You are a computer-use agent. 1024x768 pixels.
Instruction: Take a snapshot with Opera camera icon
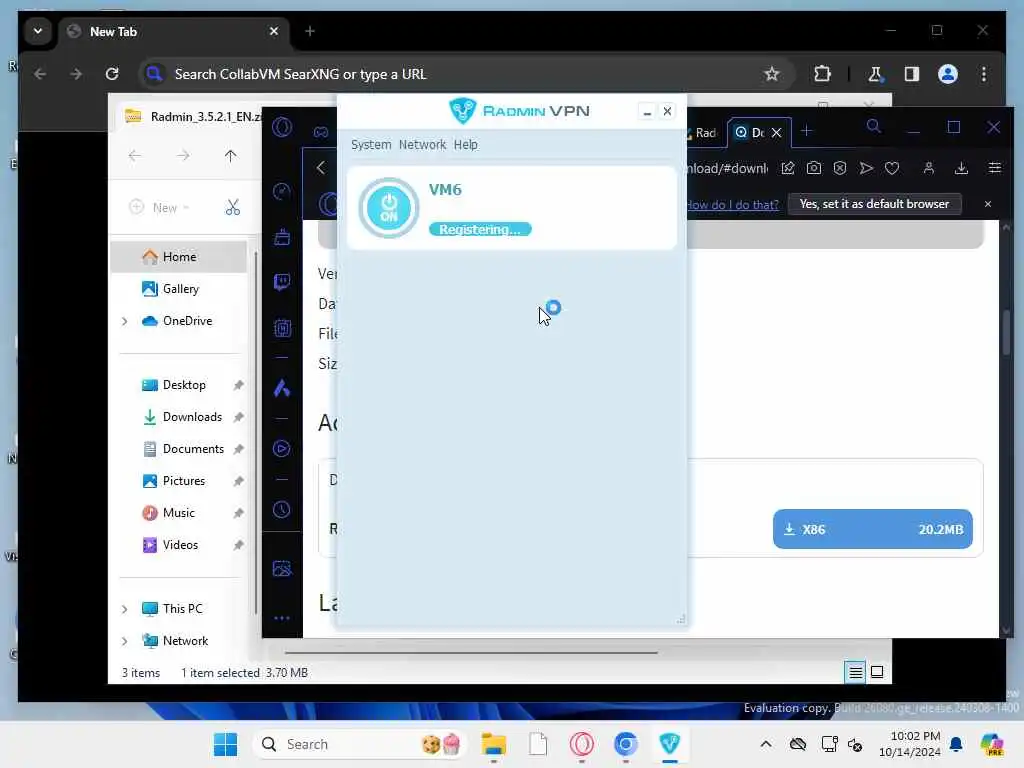click(814, 168)
